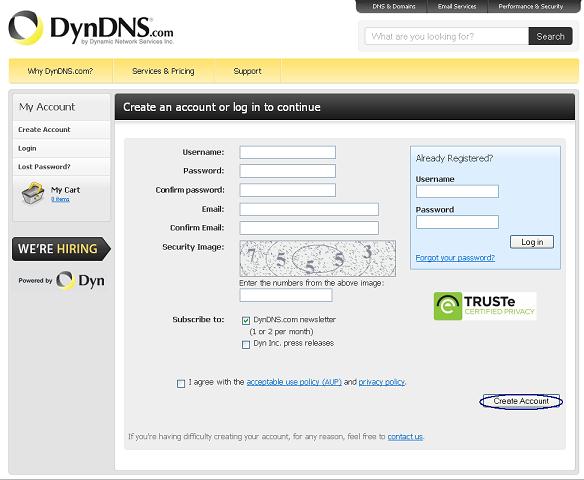The width and height of the screenshot is (584, 480).
Task: Tick the agree with acceptable use policy checkbox
Action: coord(181,383)
